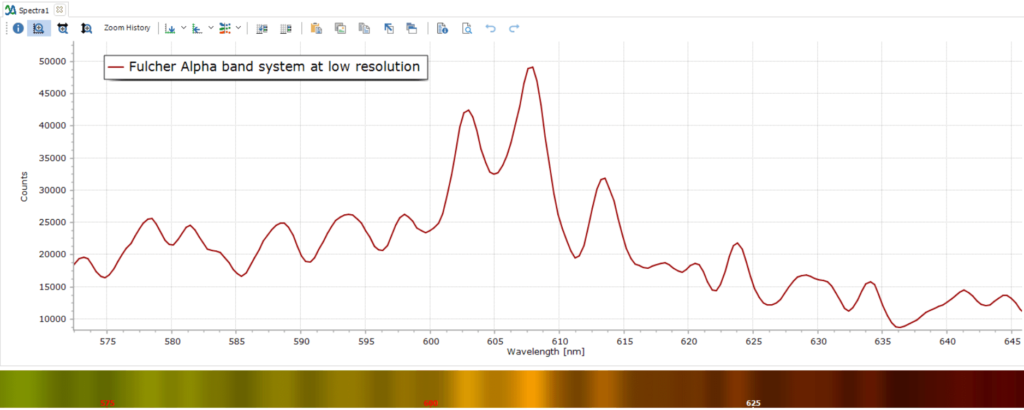Click the blue info icon in toolbar

coord(18,28)
